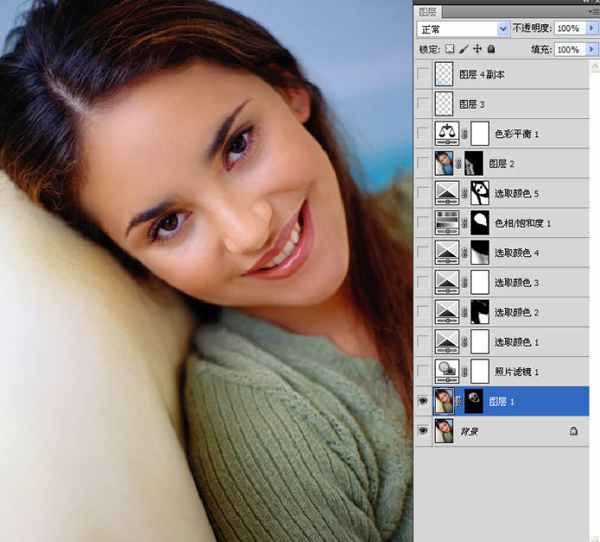
Task: Hide the 背景 layer using its eye
Action: (423, 431)
